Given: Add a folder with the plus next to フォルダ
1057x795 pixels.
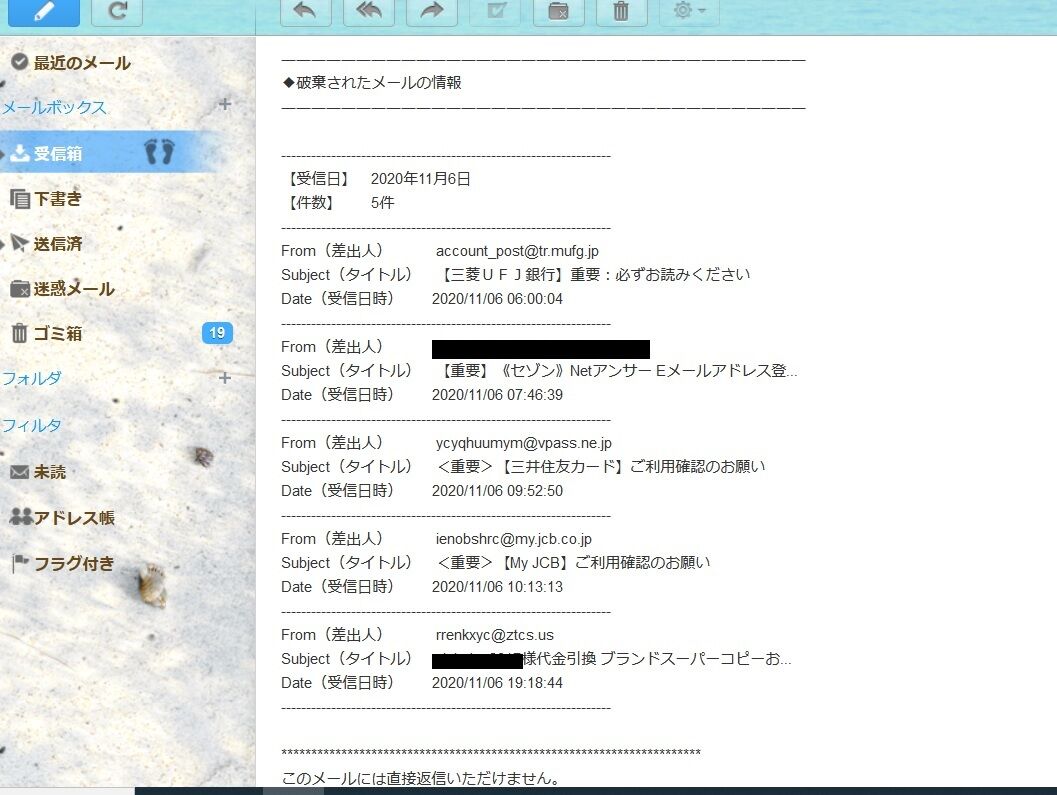Looking at the screenshot, I should click(x=225, y=378).
